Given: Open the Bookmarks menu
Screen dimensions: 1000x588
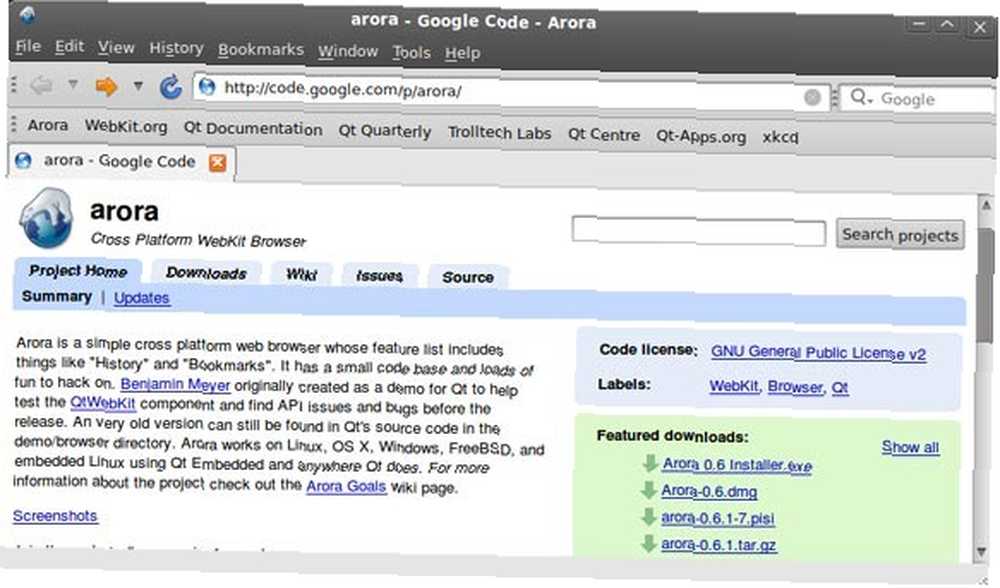Looking at the screenshot, I should pos(261,50).
